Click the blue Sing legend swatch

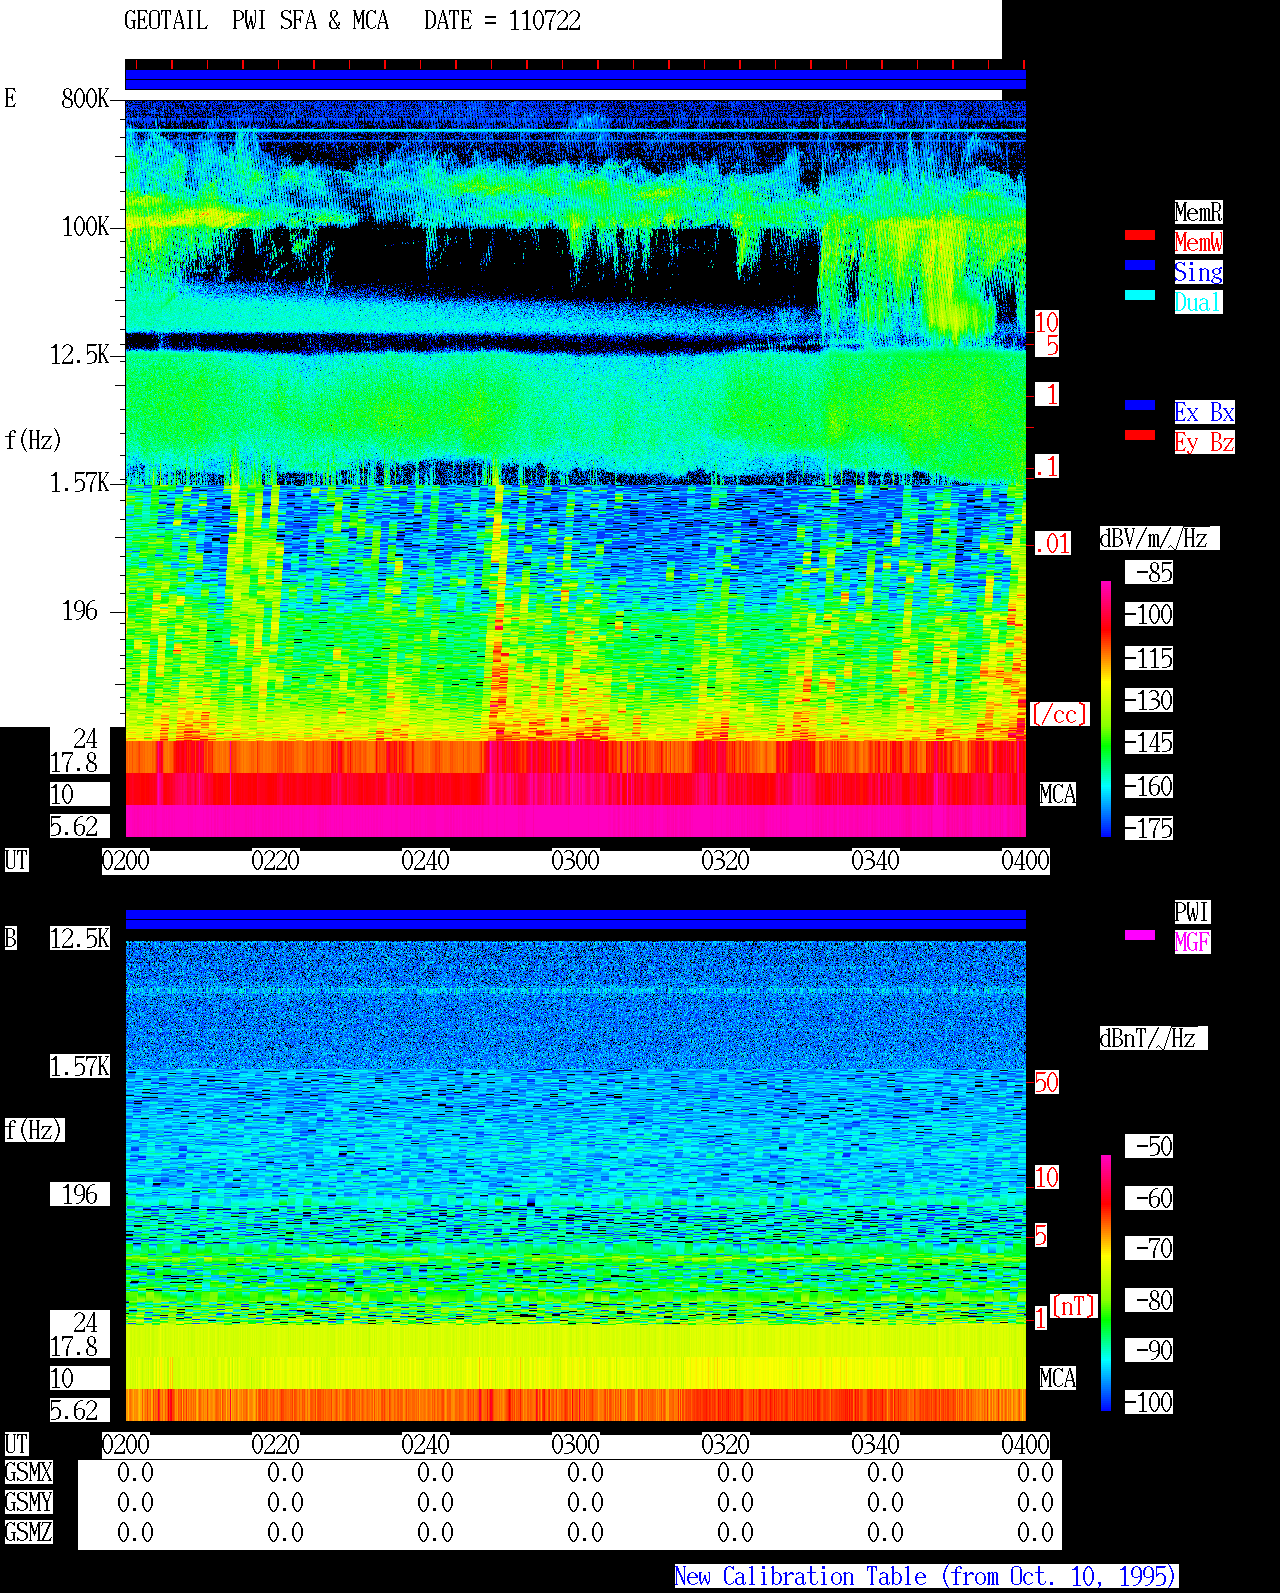[1140, 265]
